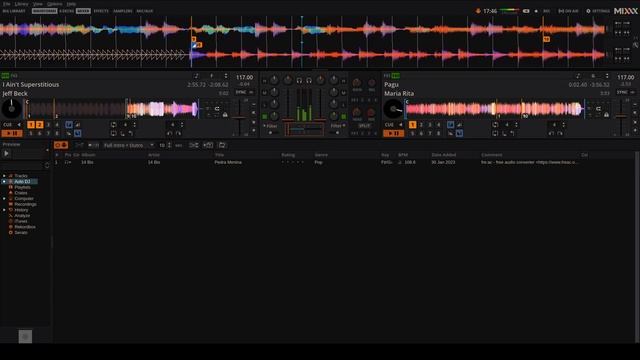
Task: Toggle the 4 Decks layout
Action: point(67,11)
